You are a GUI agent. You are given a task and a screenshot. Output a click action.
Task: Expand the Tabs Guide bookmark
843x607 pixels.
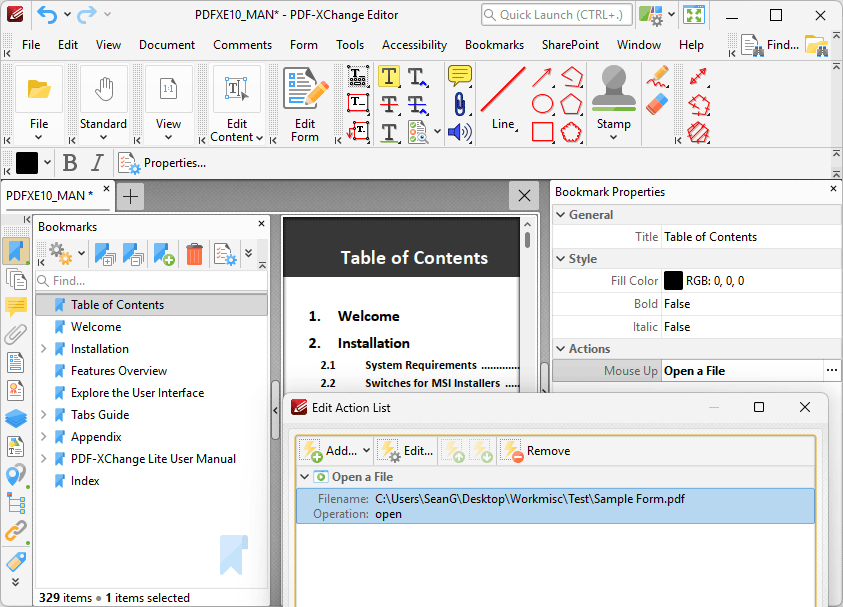pyautogui.click(x=44, y=415)
